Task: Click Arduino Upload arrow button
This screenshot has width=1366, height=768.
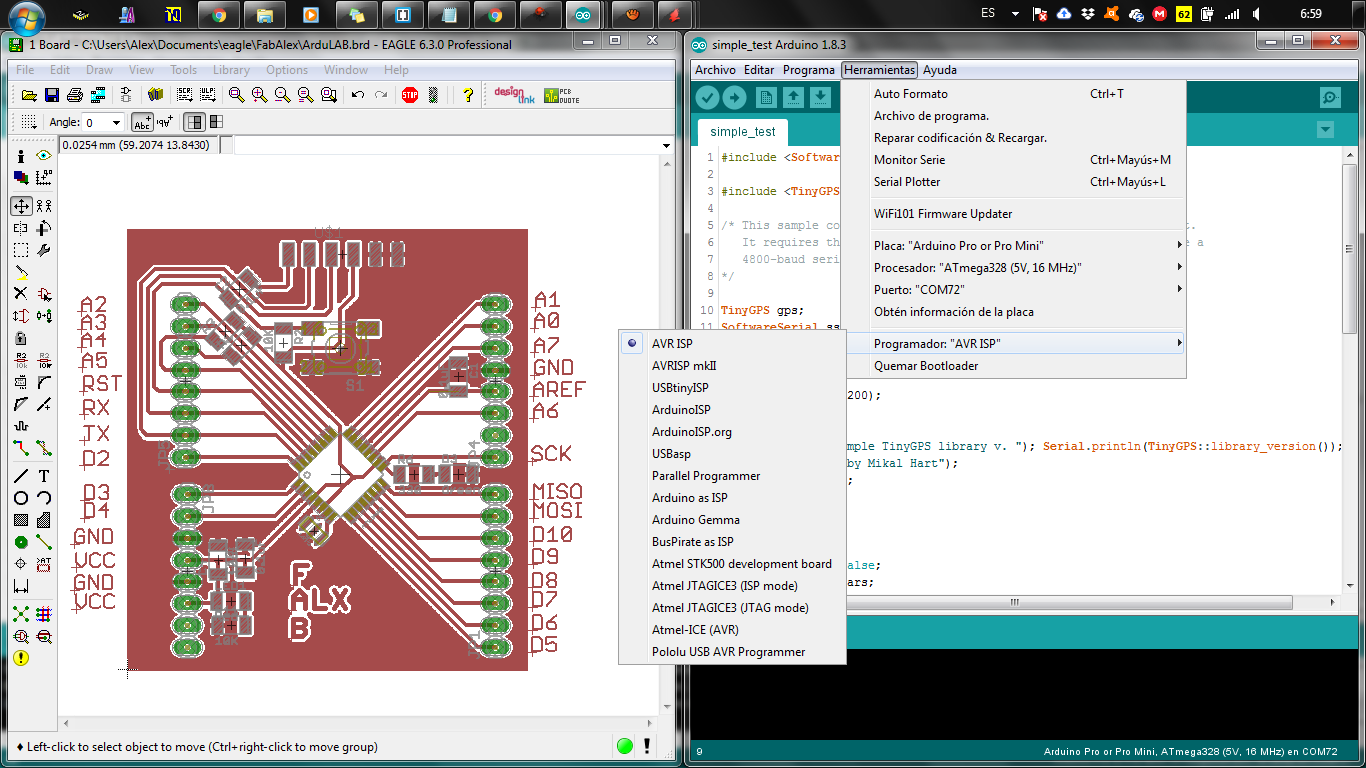Action: [x=734, y=97]
